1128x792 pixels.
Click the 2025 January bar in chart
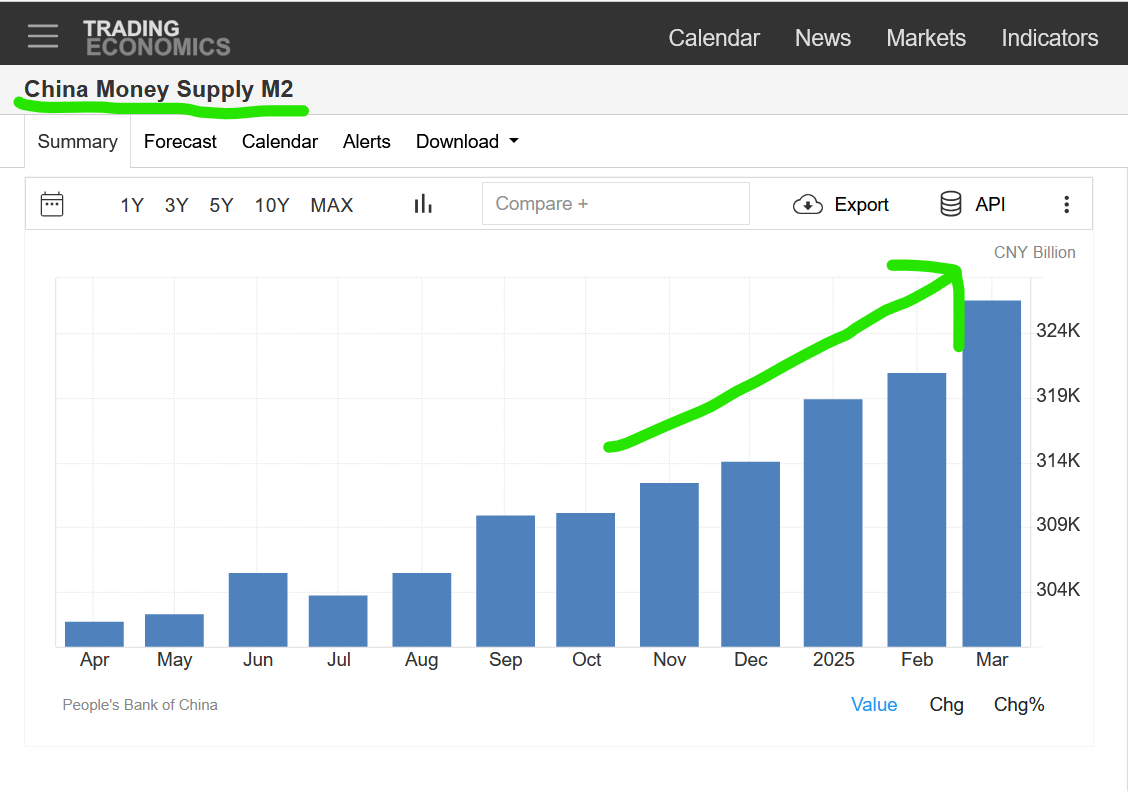coord(833,523)
